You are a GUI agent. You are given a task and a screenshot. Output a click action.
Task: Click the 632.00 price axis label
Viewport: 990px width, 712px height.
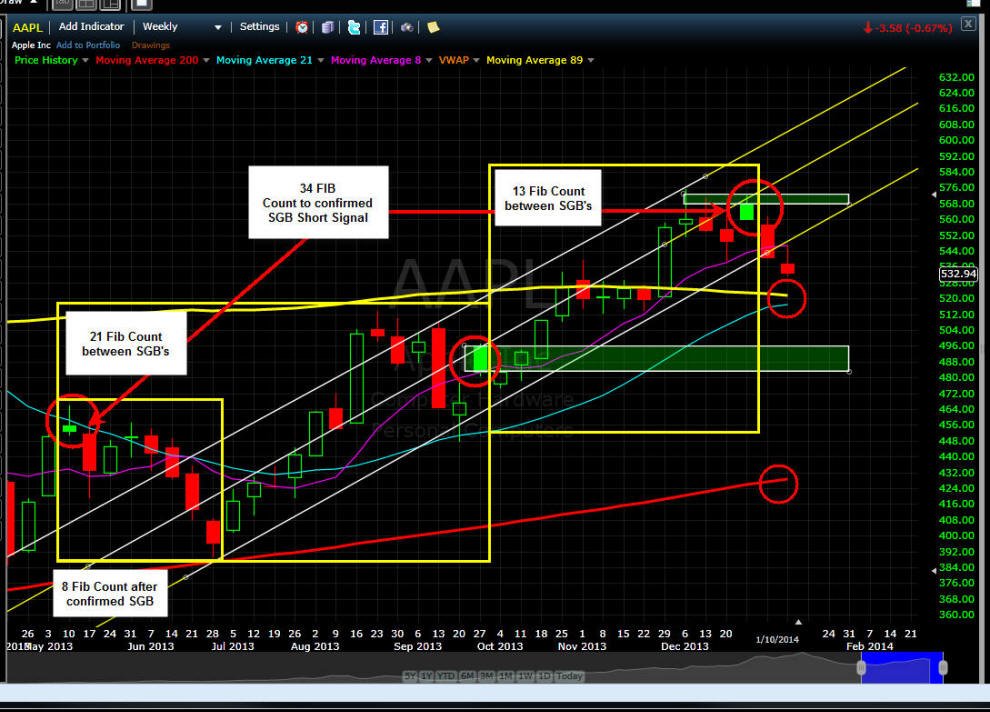pyautogui.click(x=957, y=77)
